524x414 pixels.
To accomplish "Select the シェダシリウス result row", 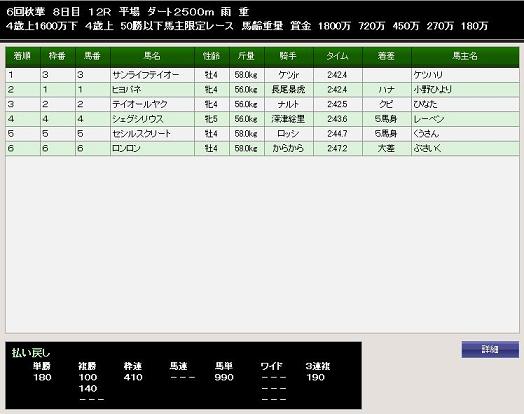I will click(262, 119).
